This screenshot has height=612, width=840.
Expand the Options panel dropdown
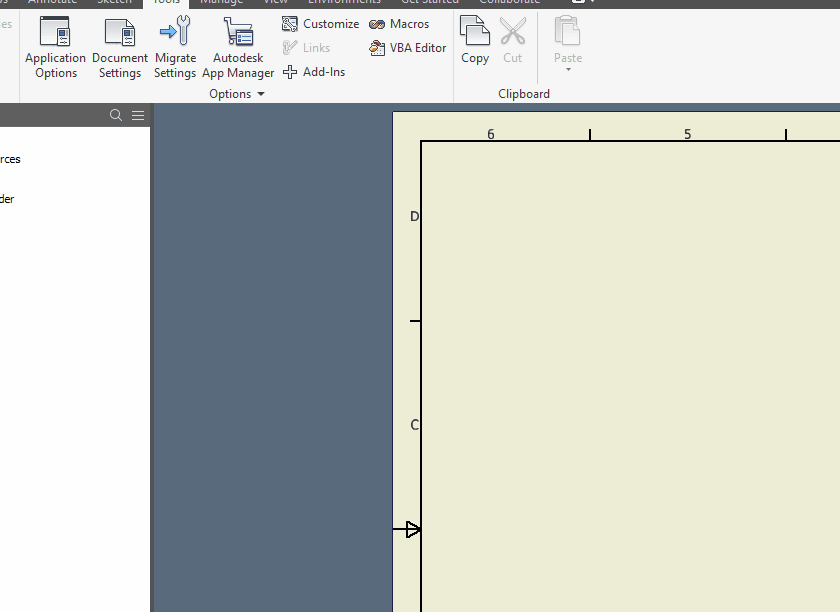[259, 93]
